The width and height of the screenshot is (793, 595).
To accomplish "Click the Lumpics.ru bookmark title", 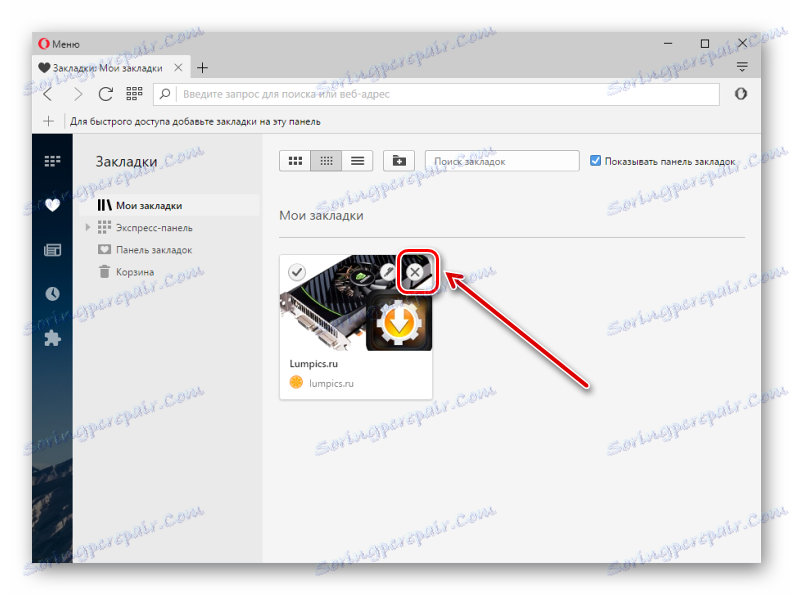I will point(314,364).
